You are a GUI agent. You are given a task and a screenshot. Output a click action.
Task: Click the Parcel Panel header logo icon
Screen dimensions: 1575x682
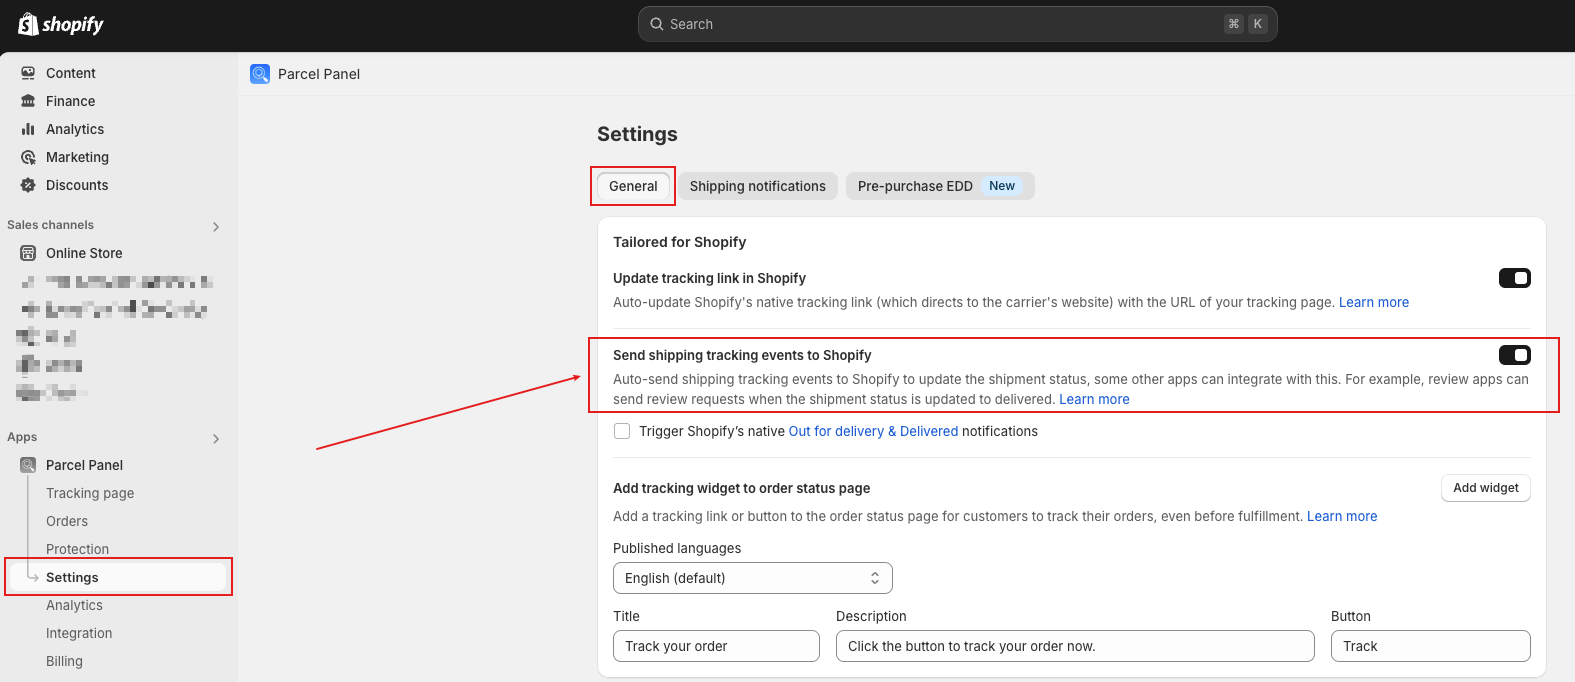pyautogui.click(x=260, y=74)
